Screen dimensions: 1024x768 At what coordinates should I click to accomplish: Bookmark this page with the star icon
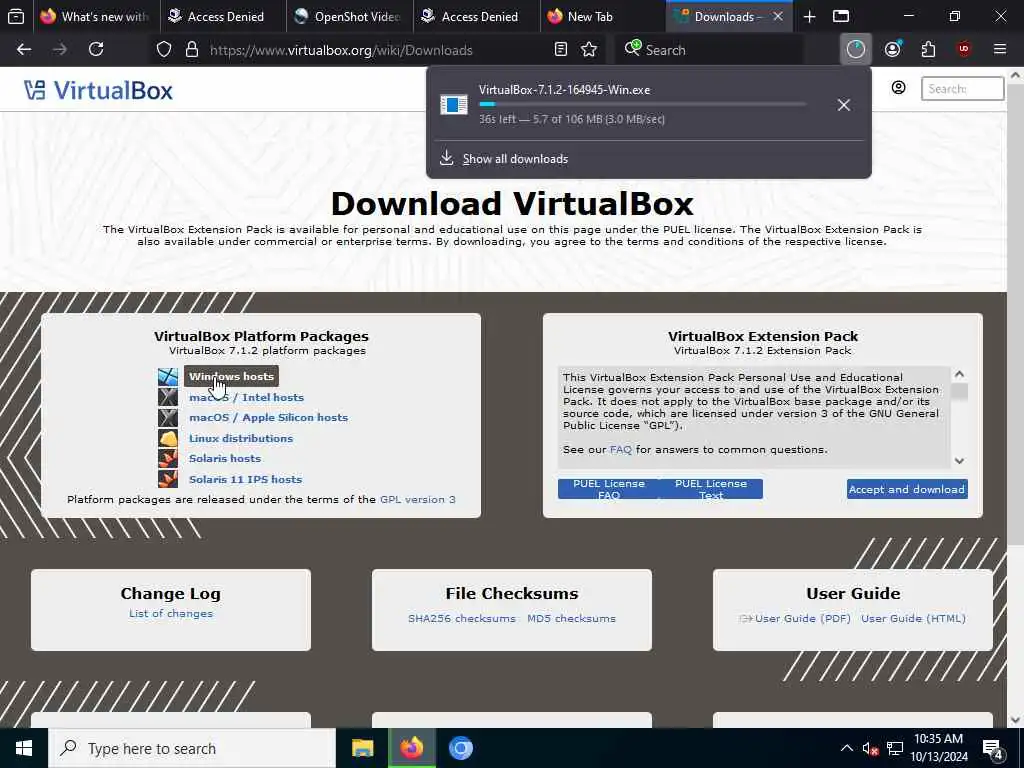(x=589, y=50)
